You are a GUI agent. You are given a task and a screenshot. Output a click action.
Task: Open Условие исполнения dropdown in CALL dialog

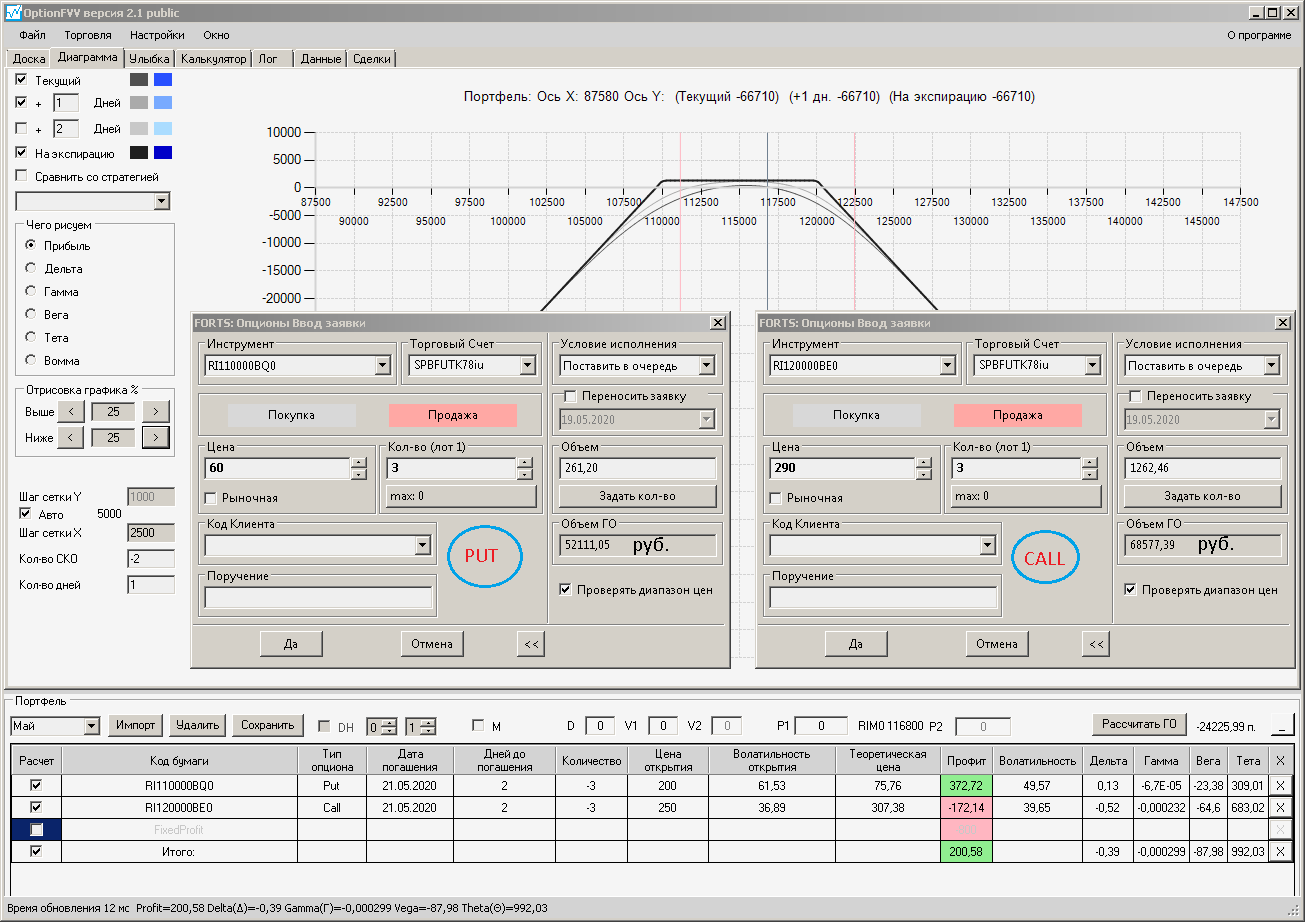pyautogui.click(x=1271, y=366)
